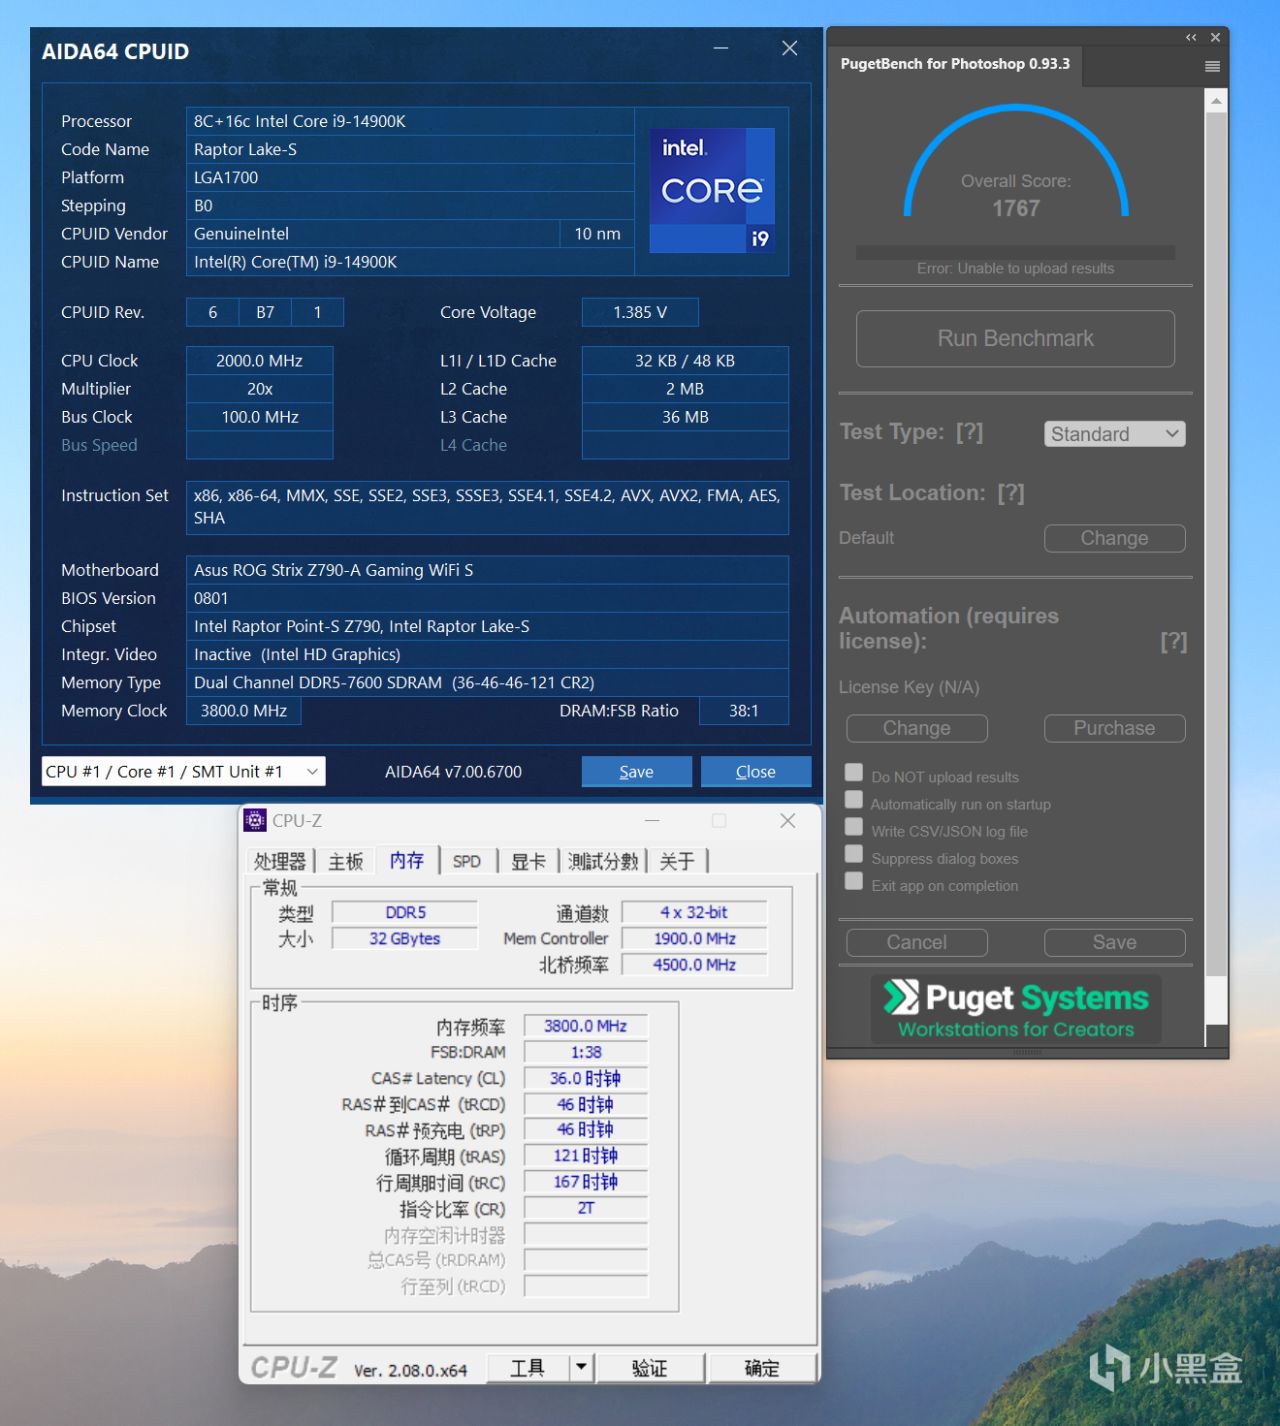This screenshot has height=1426, width=1280.
Task: Switch to the 主板 tab in CPU-Z
Action: pyautogui.click(x=346, y=861)
